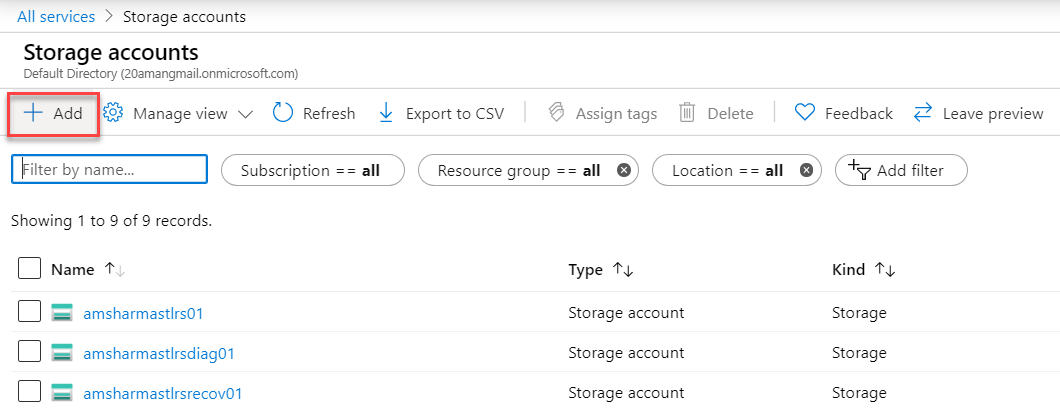Open Manage view gear icon

(x=113, y=113)
